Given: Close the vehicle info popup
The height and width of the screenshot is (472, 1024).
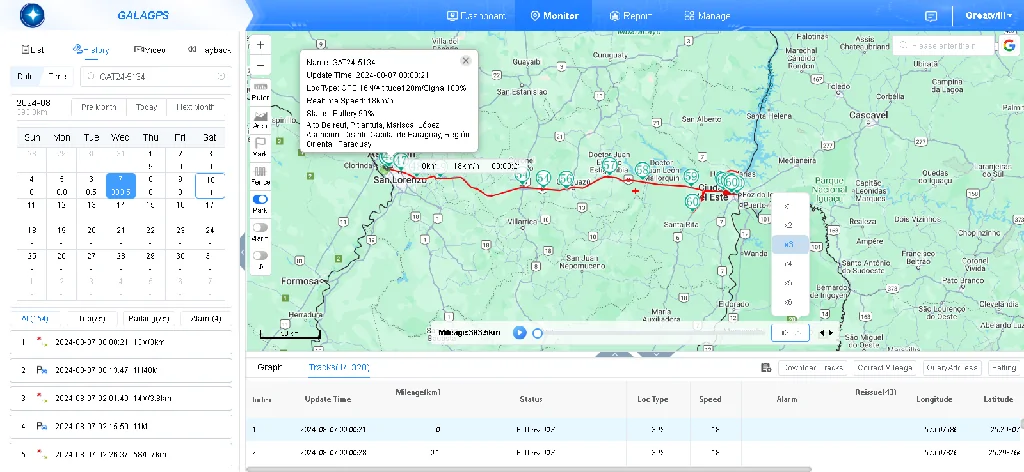Looking at the screenshot, I should pos(465,60).
